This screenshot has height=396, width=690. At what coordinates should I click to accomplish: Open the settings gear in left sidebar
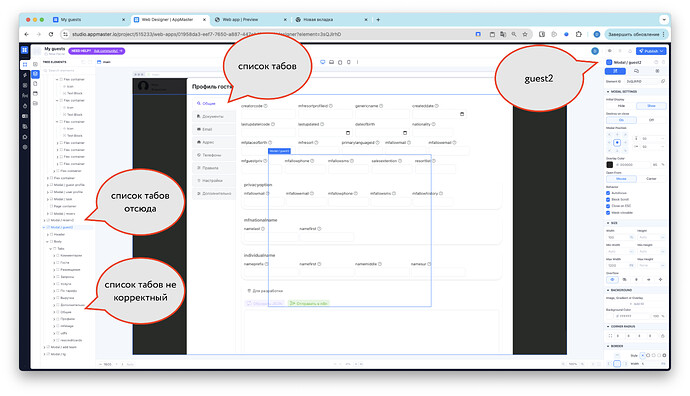[25, 147]
